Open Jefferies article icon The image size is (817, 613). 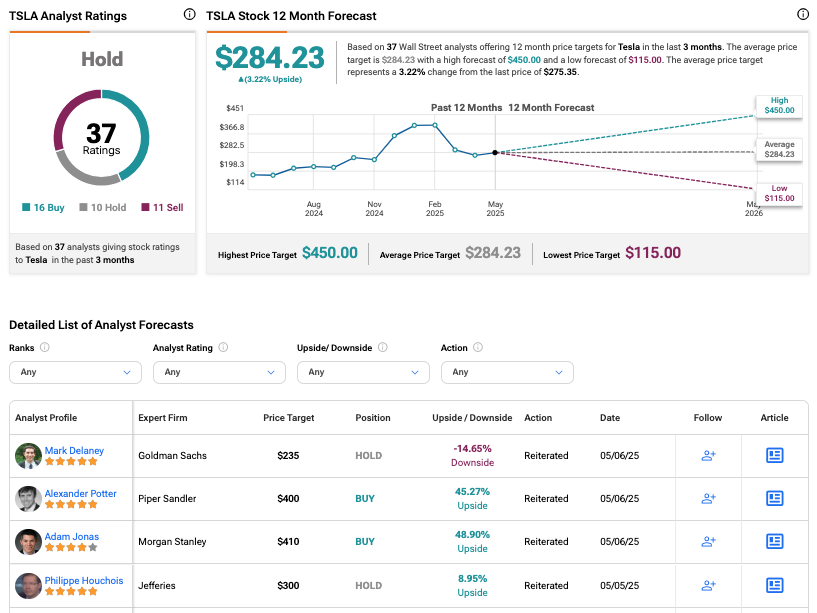(x=774, y=585)
